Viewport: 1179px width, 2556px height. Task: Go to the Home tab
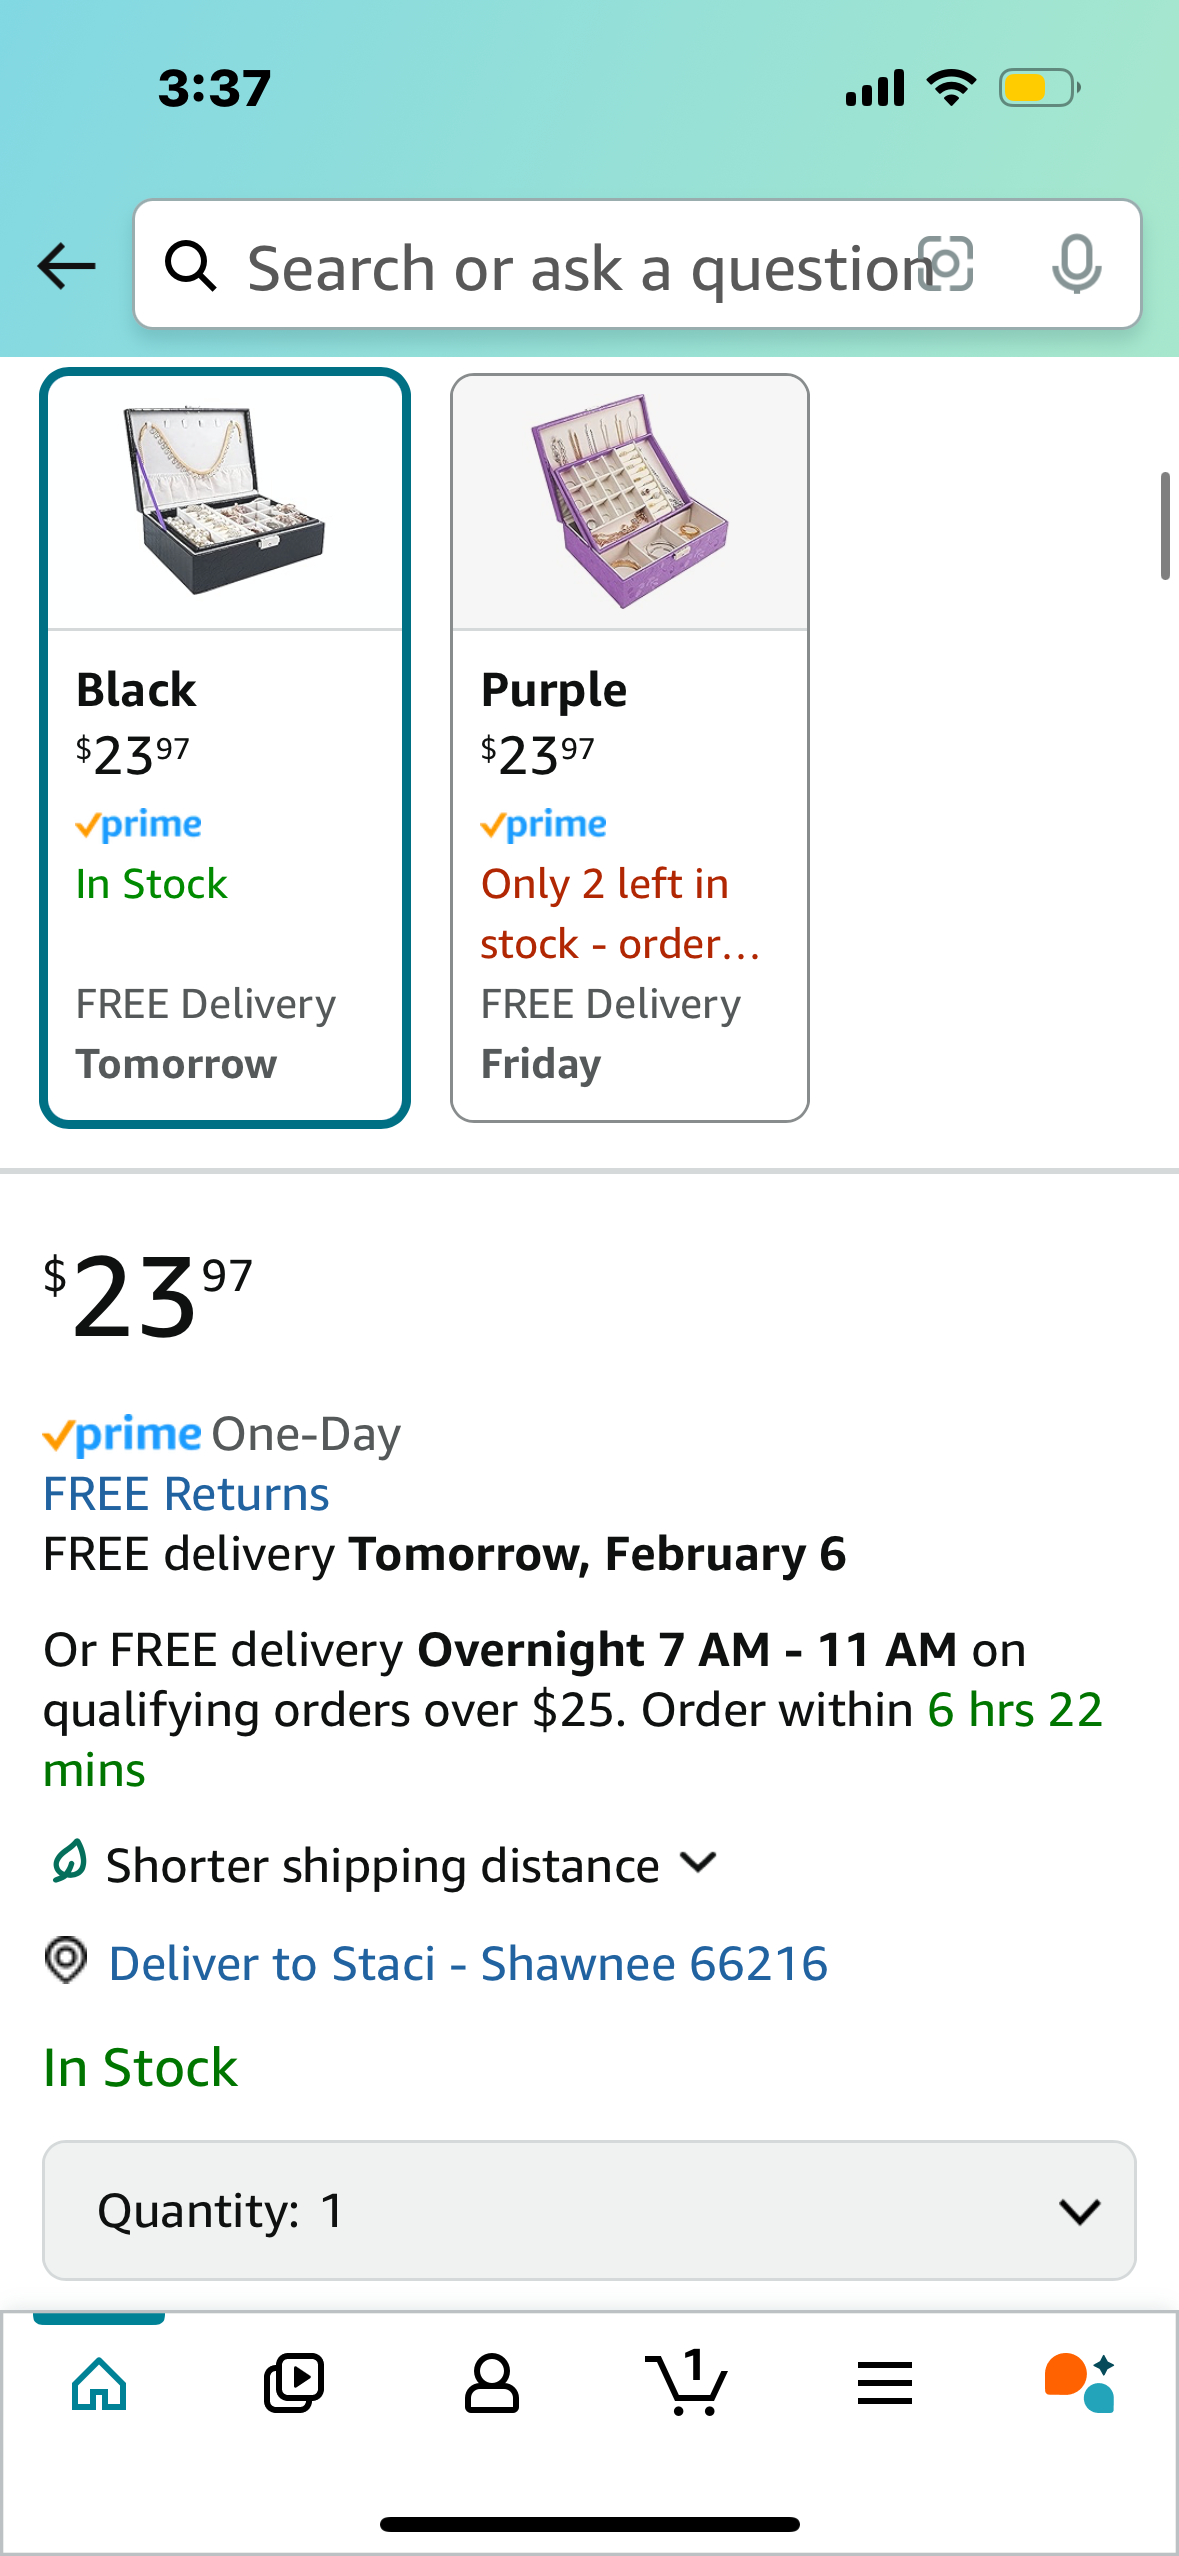coord(99,2383)
